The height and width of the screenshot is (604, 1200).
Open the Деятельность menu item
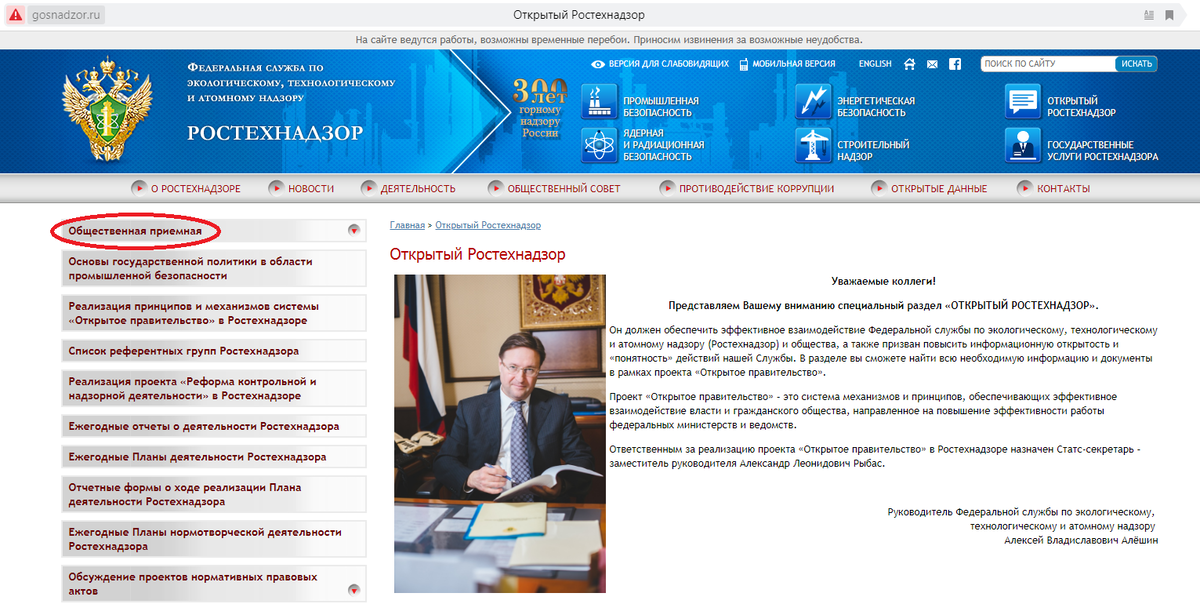pos(418,189)
